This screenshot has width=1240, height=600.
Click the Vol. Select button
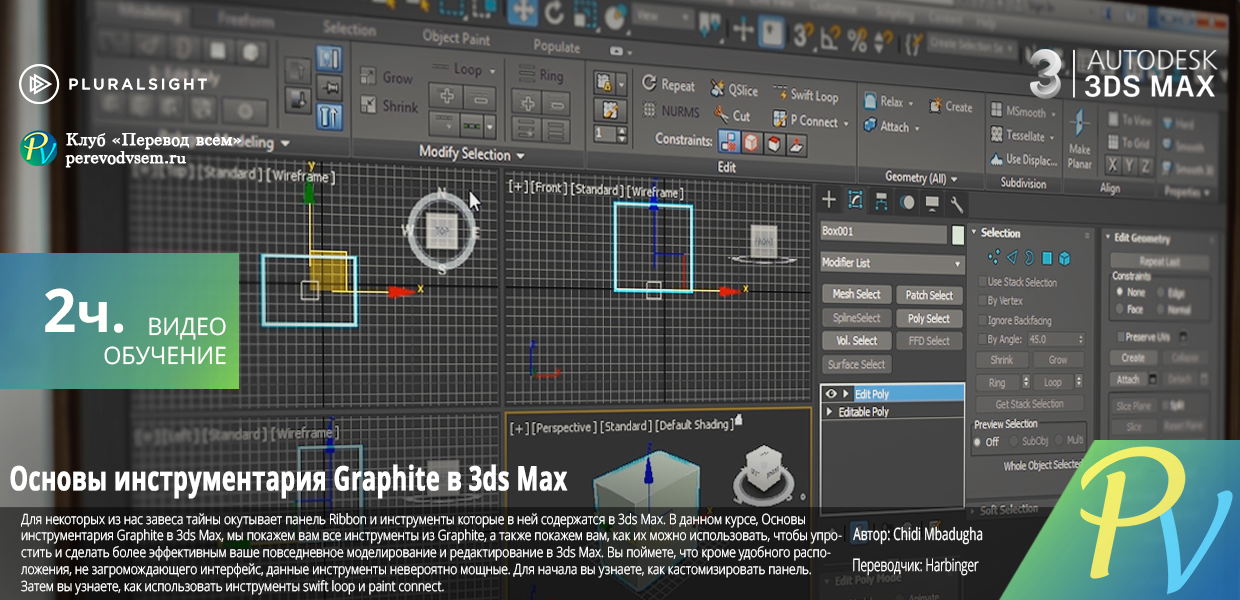pyautogui.click(x=856, y=340)
